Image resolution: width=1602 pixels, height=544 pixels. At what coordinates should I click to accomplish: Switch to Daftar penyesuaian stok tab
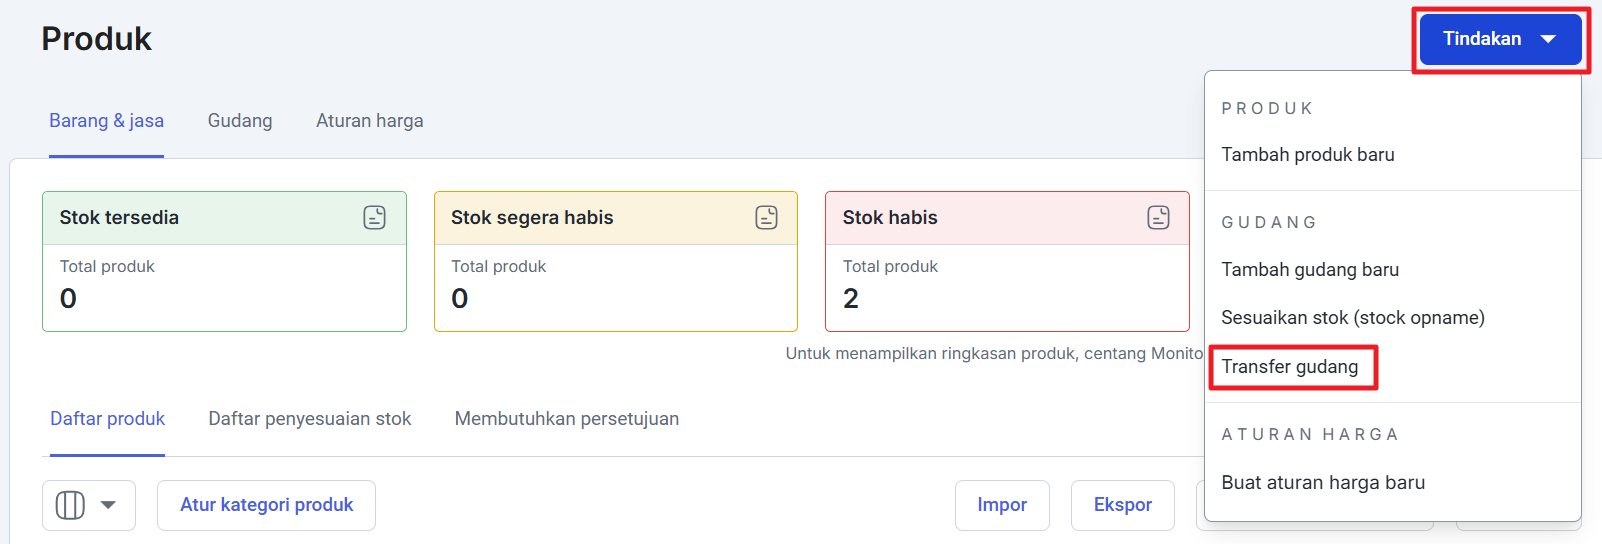310,419
